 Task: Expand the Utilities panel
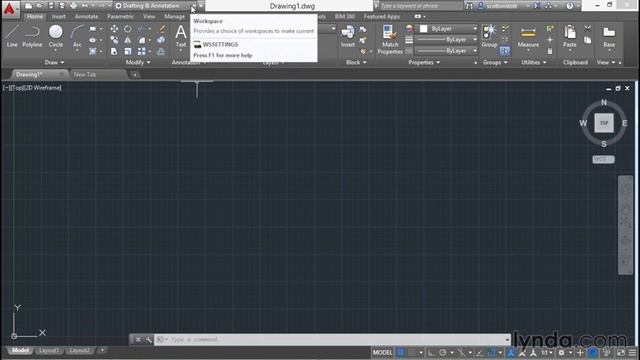point(533,62)
